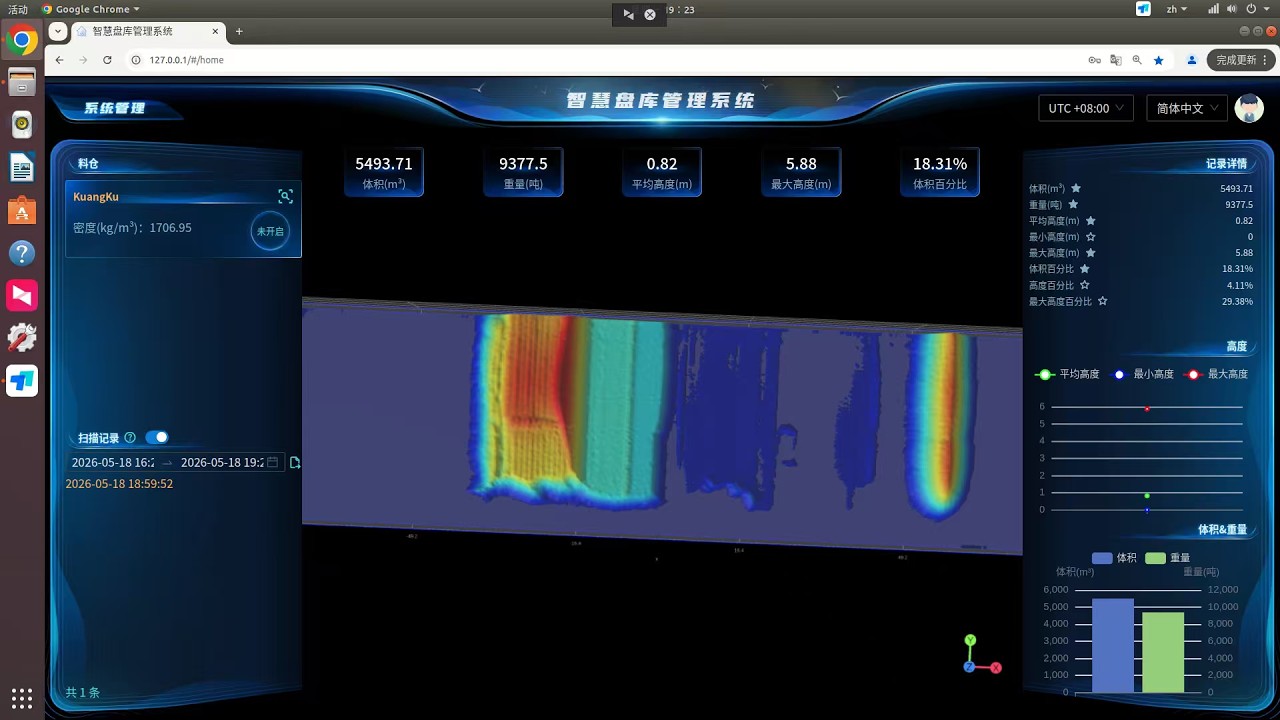Click the scan view icon on KuangKu card

pyautogui.click(x=285, y=197)
